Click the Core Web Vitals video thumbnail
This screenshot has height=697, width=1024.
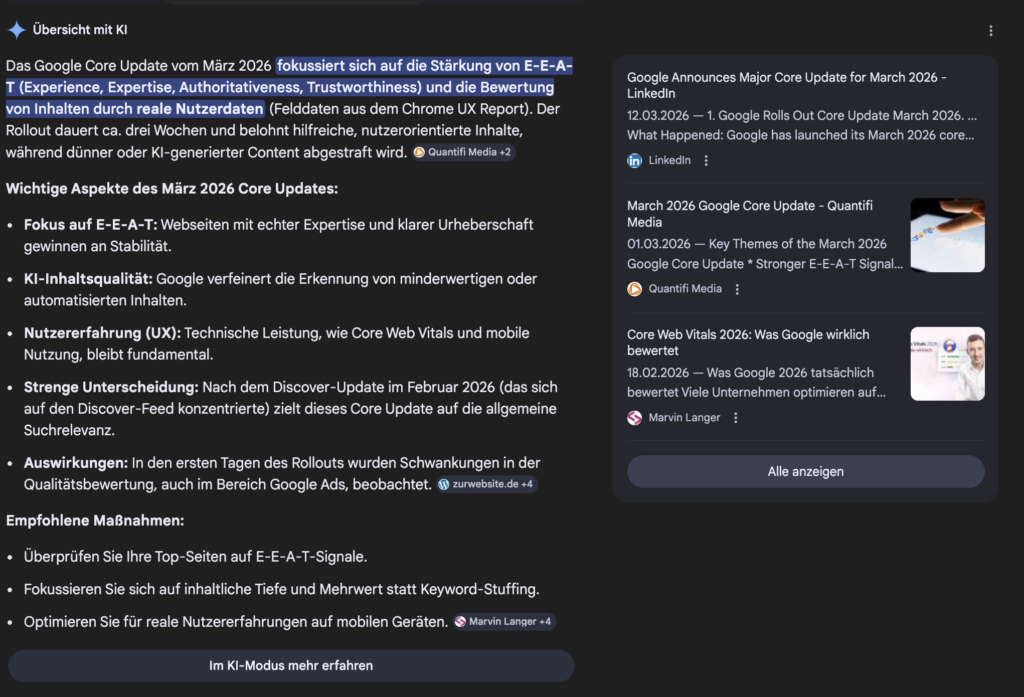coord(947,363)
